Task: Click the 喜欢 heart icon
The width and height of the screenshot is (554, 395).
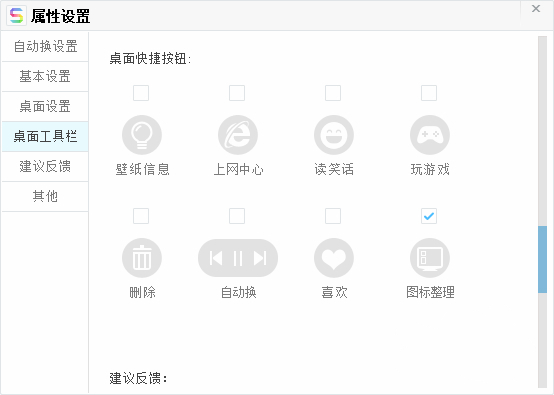Action: [x=334, y=258]
